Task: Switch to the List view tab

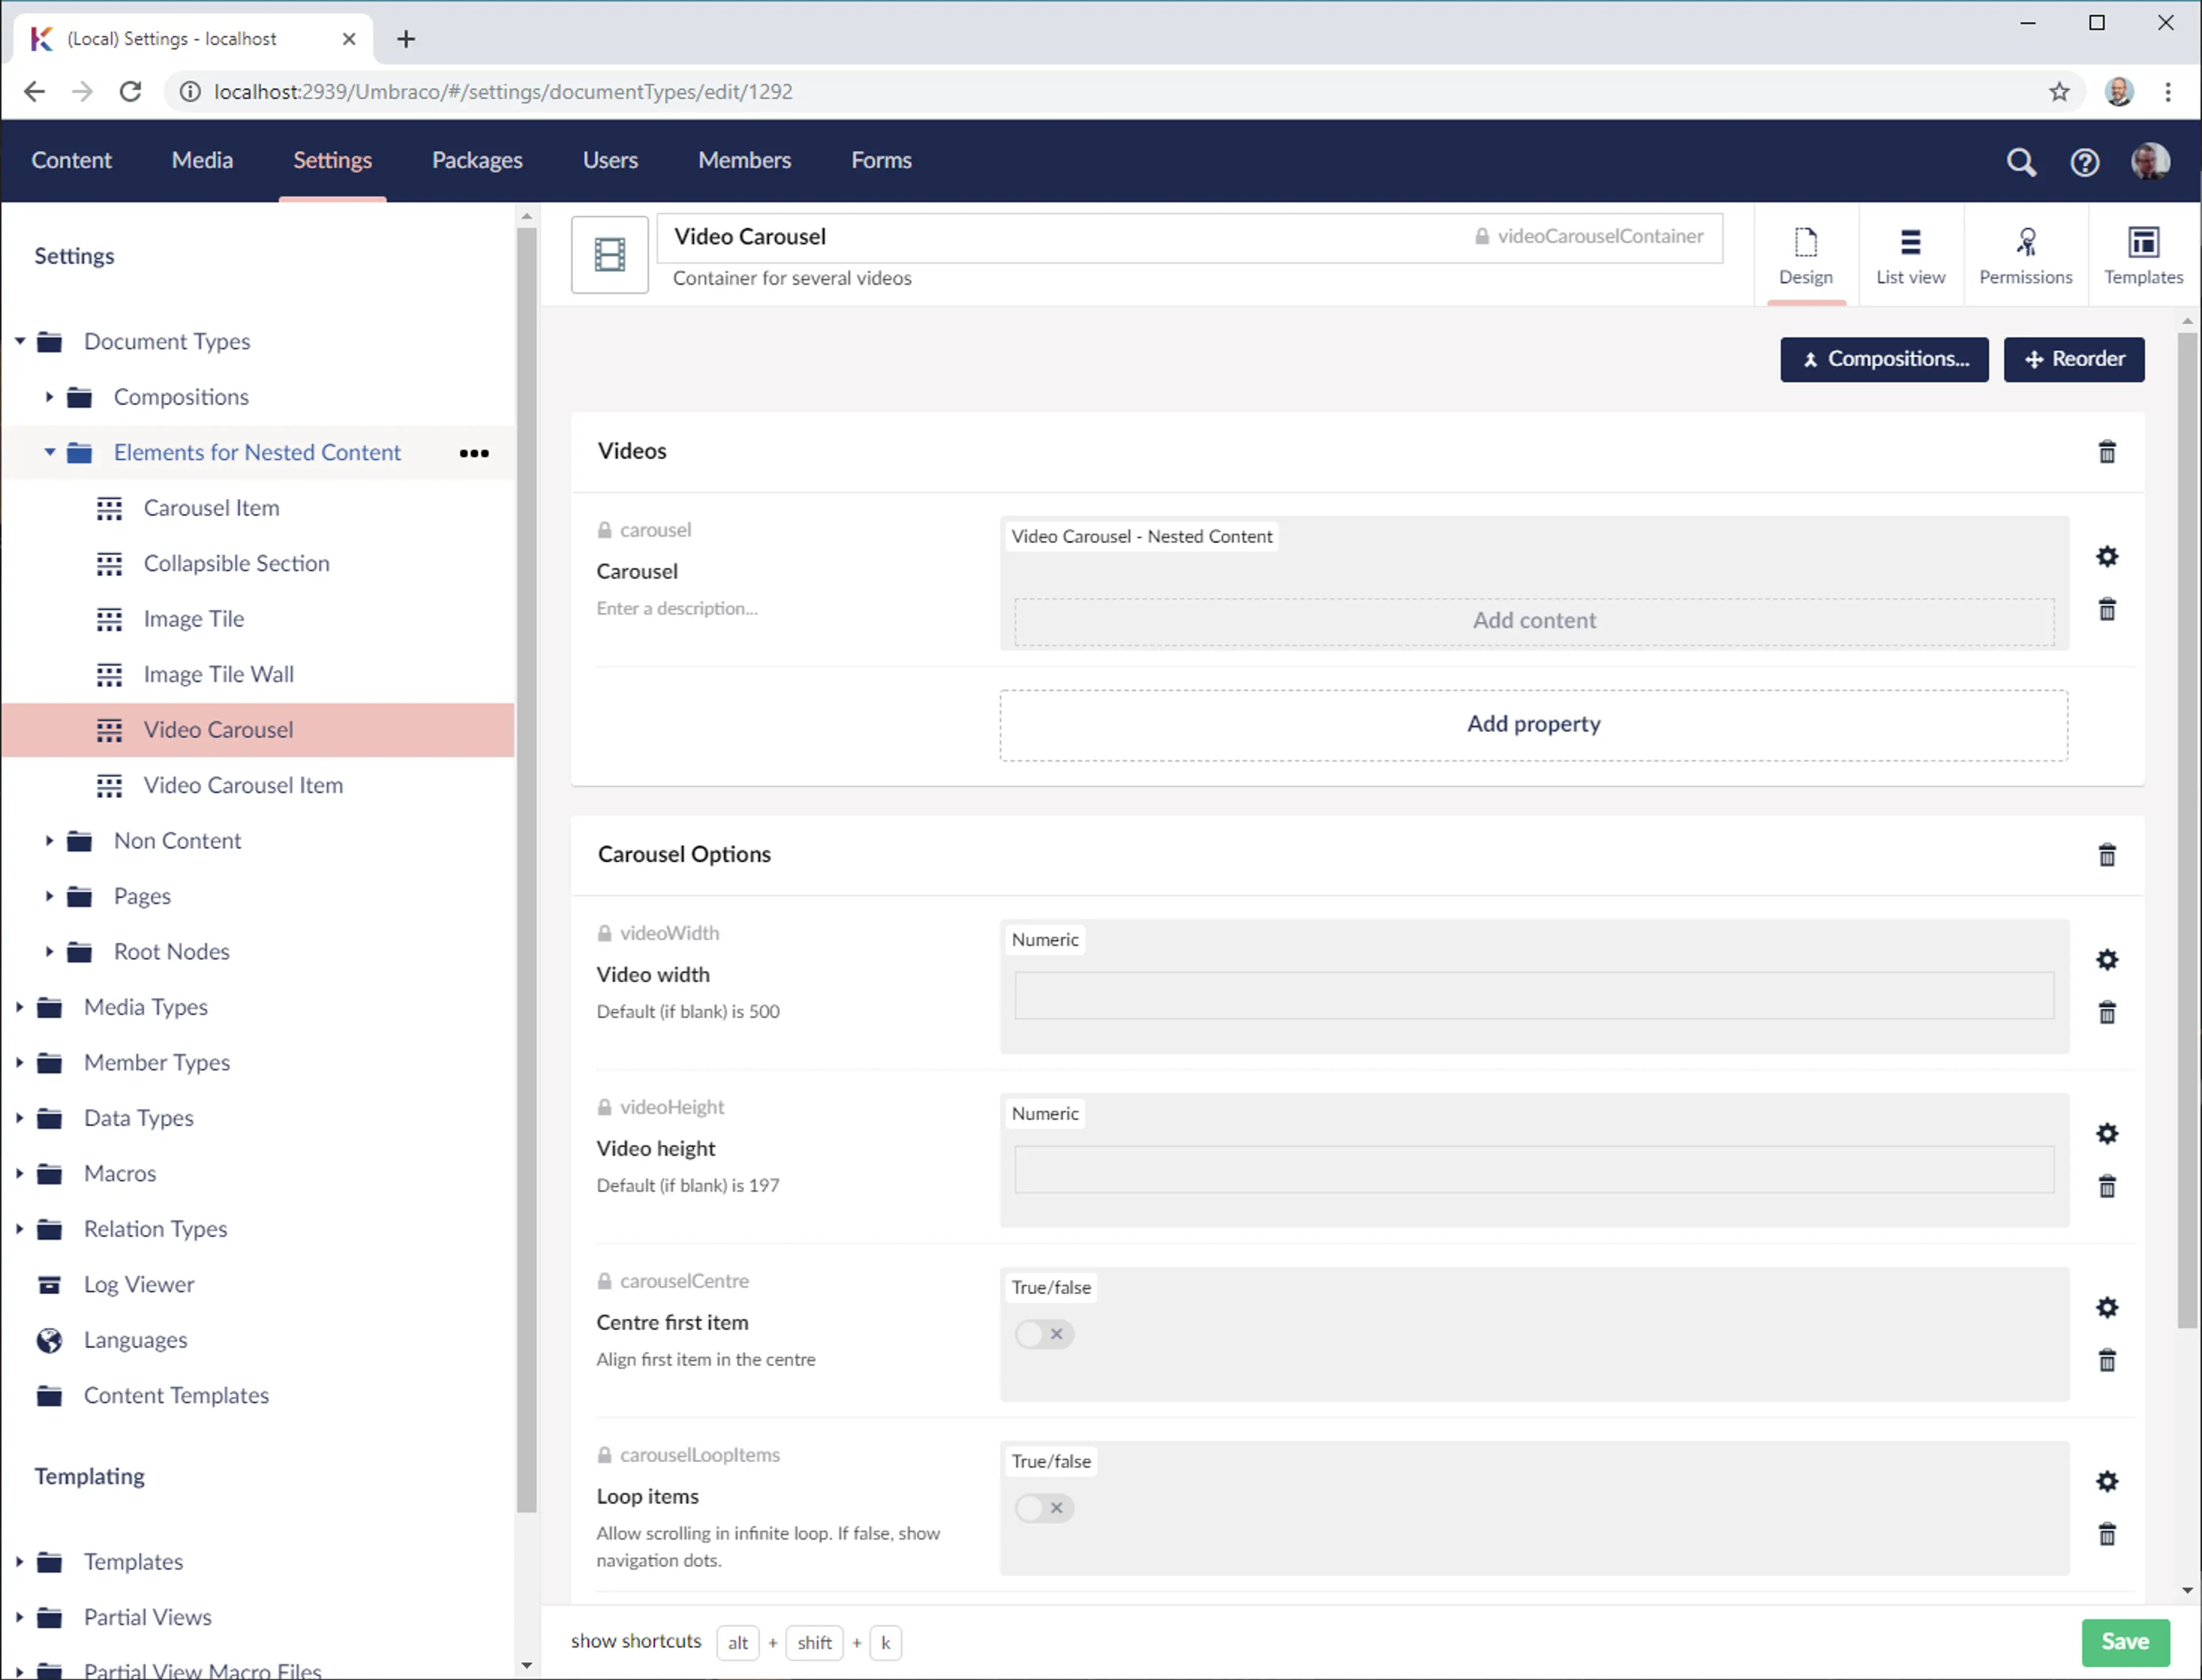Action: coord(1910,255)
